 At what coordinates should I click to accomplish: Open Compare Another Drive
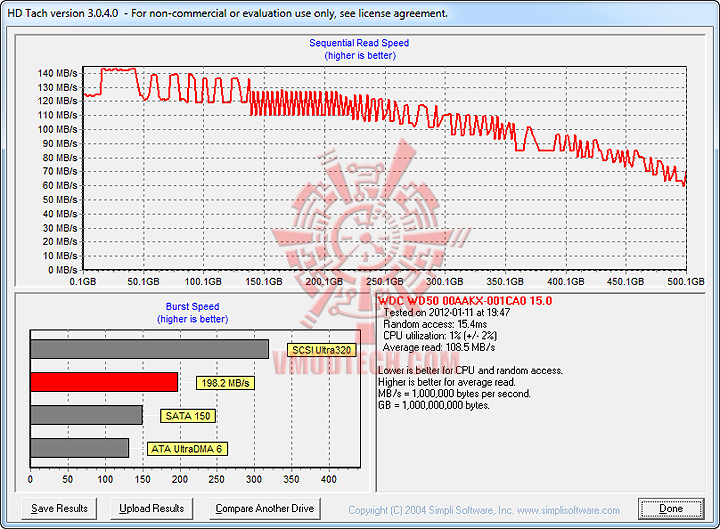(x=264, y=508)
